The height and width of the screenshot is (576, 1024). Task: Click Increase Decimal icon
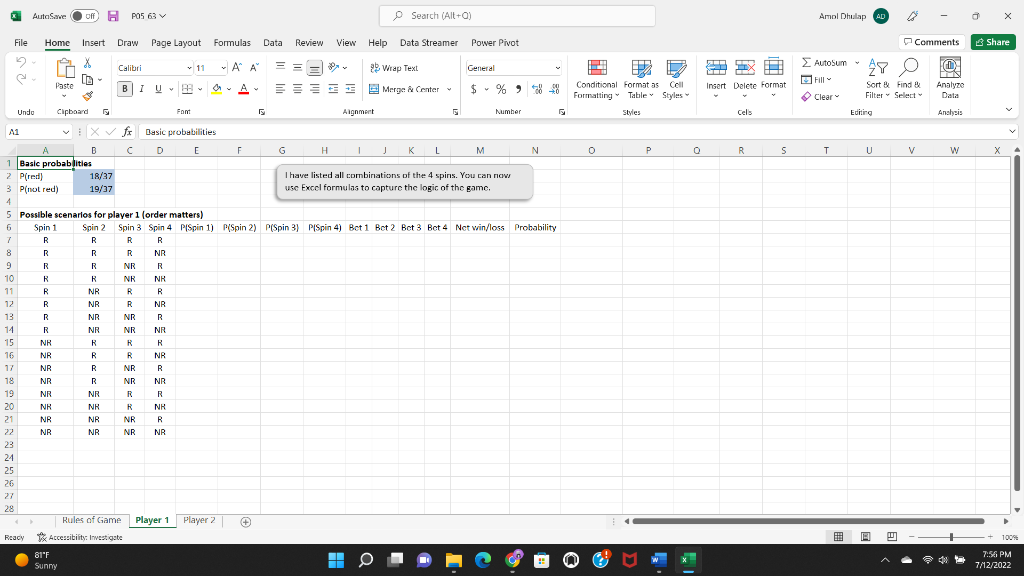[x=537, y=89]
